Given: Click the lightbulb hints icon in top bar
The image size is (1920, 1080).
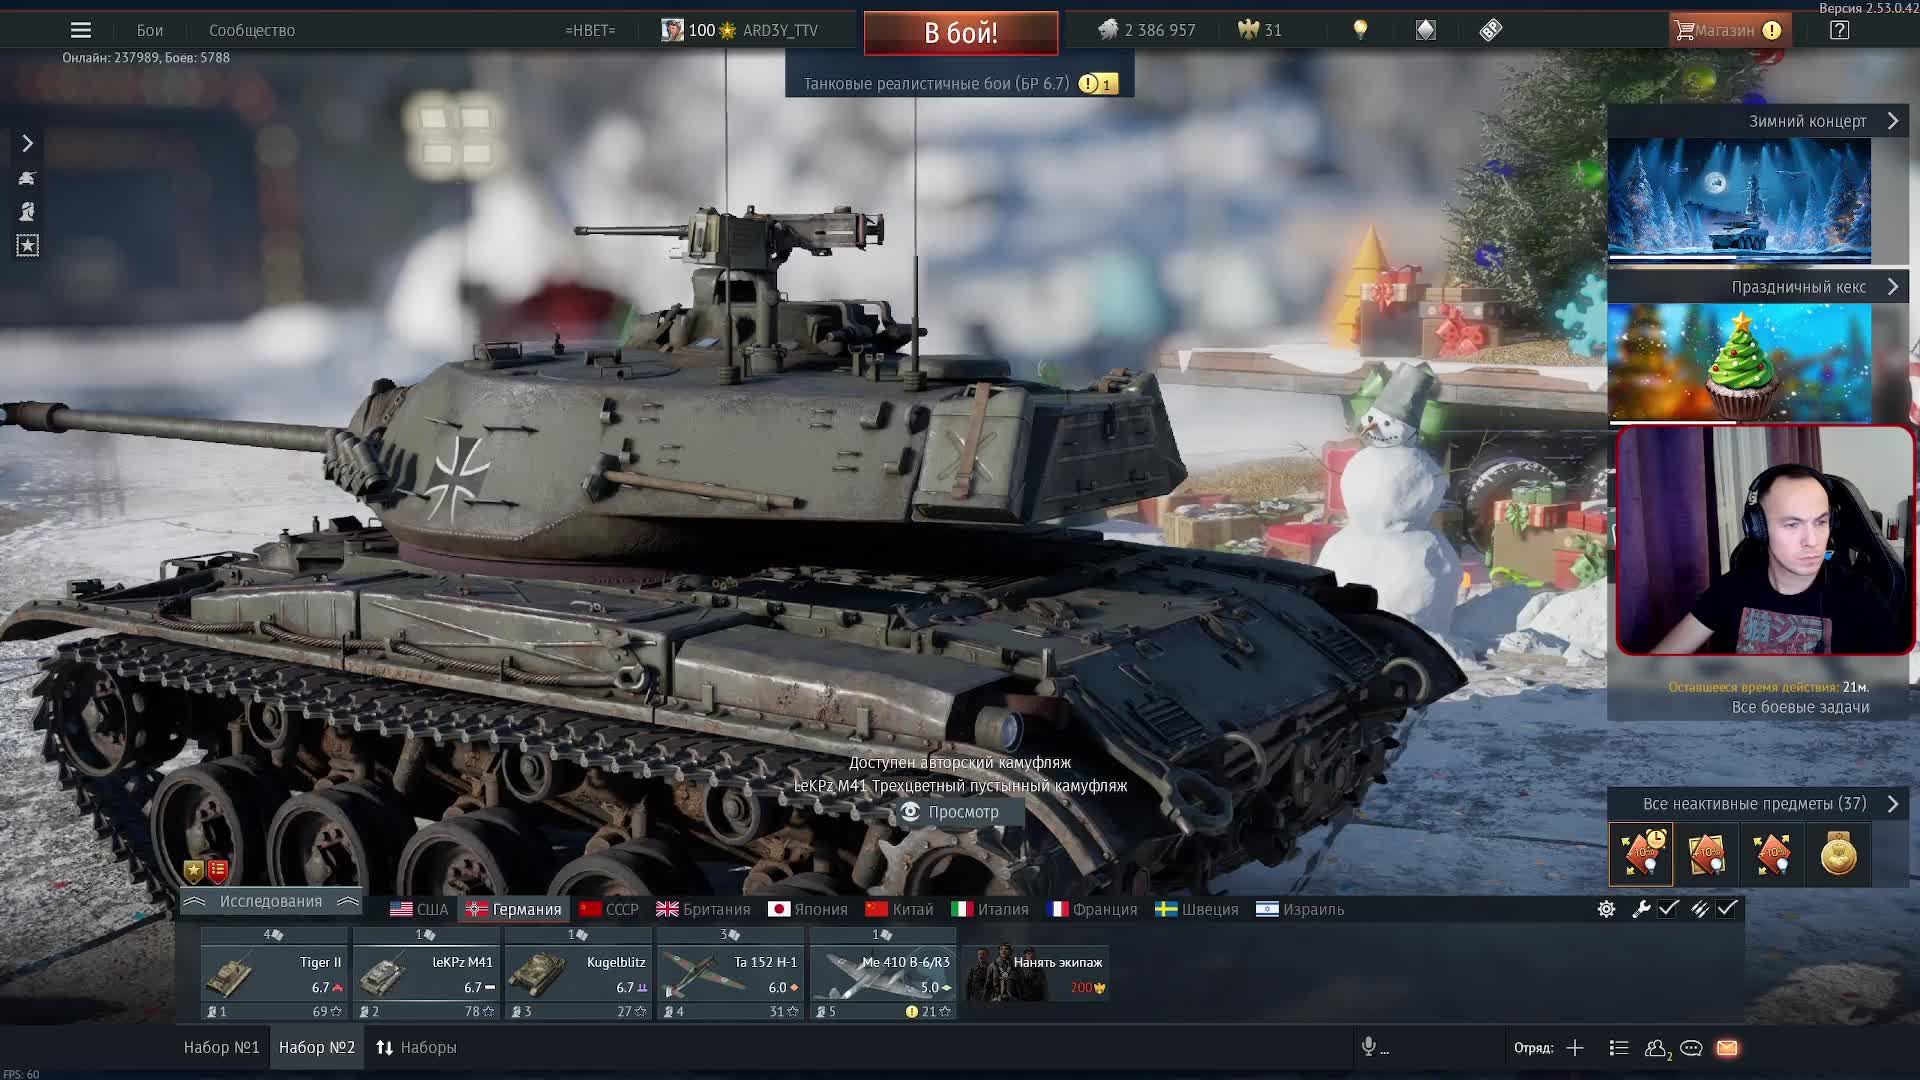Looking at the screenshot, I should [x=1360, y=30].
